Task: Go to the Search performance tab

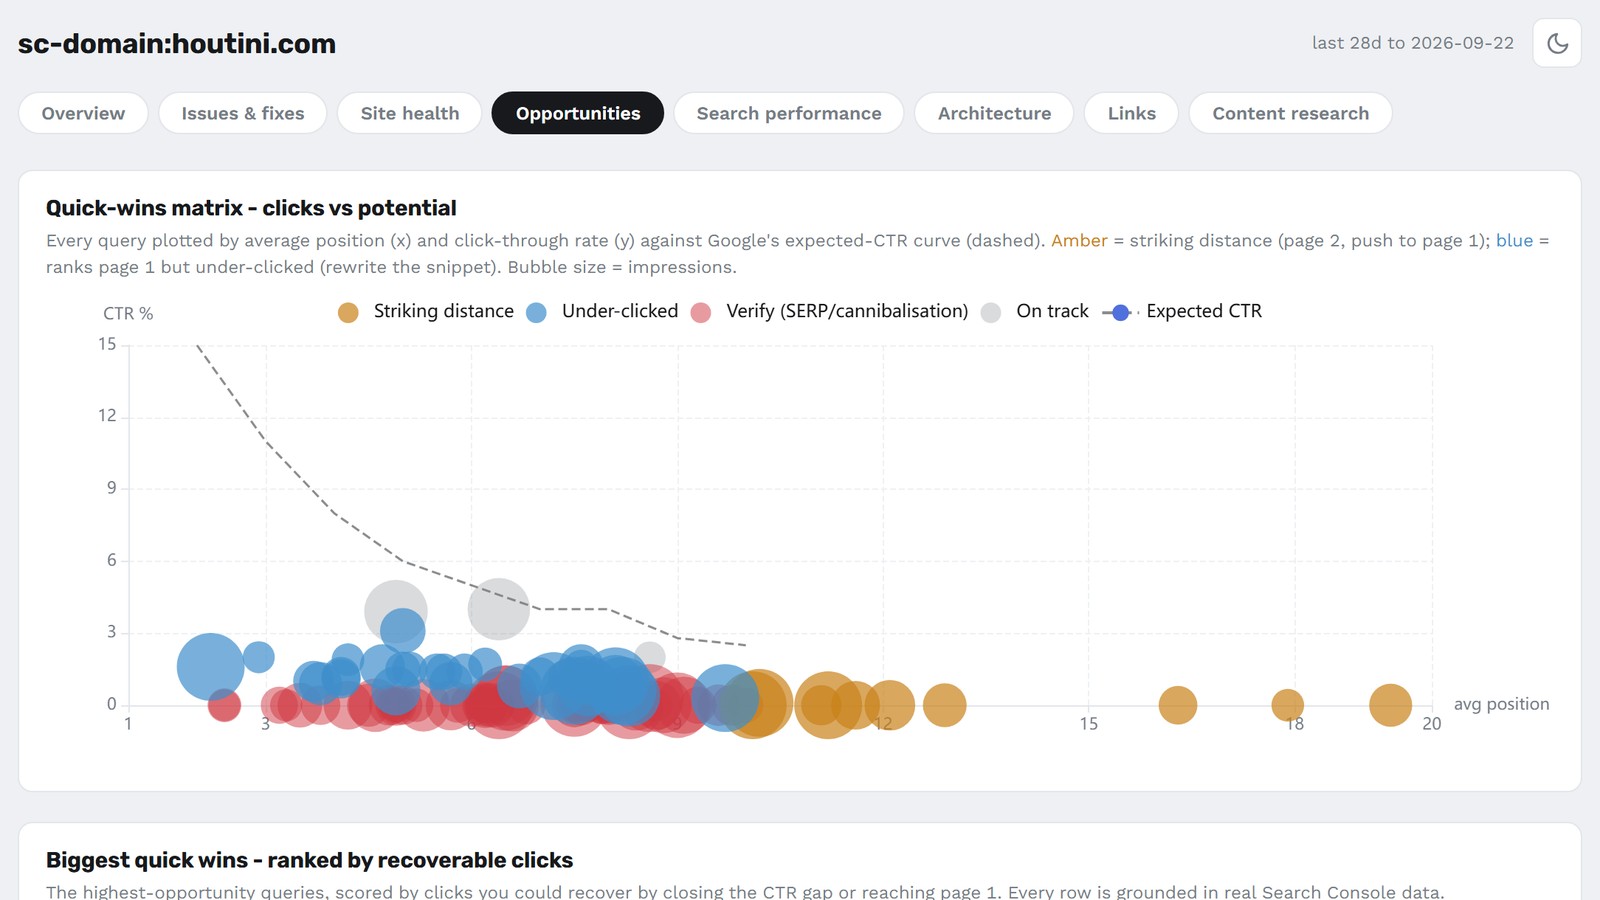Action: [x=789, y=113]
